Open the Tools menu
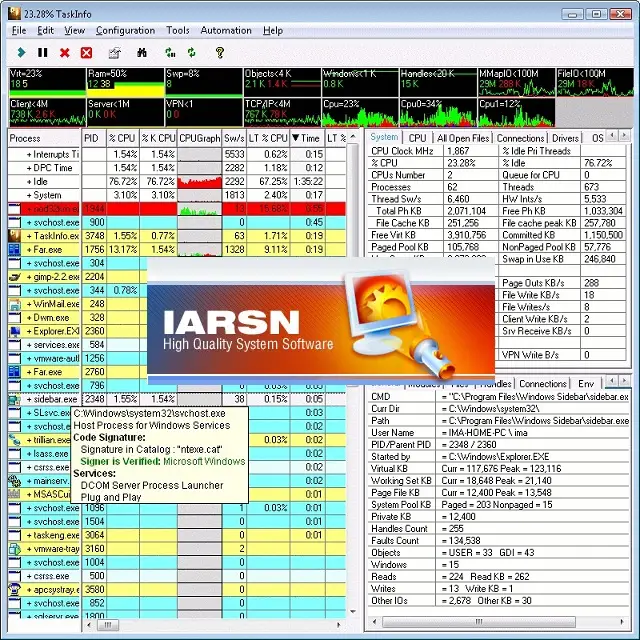 coord(178,31)
